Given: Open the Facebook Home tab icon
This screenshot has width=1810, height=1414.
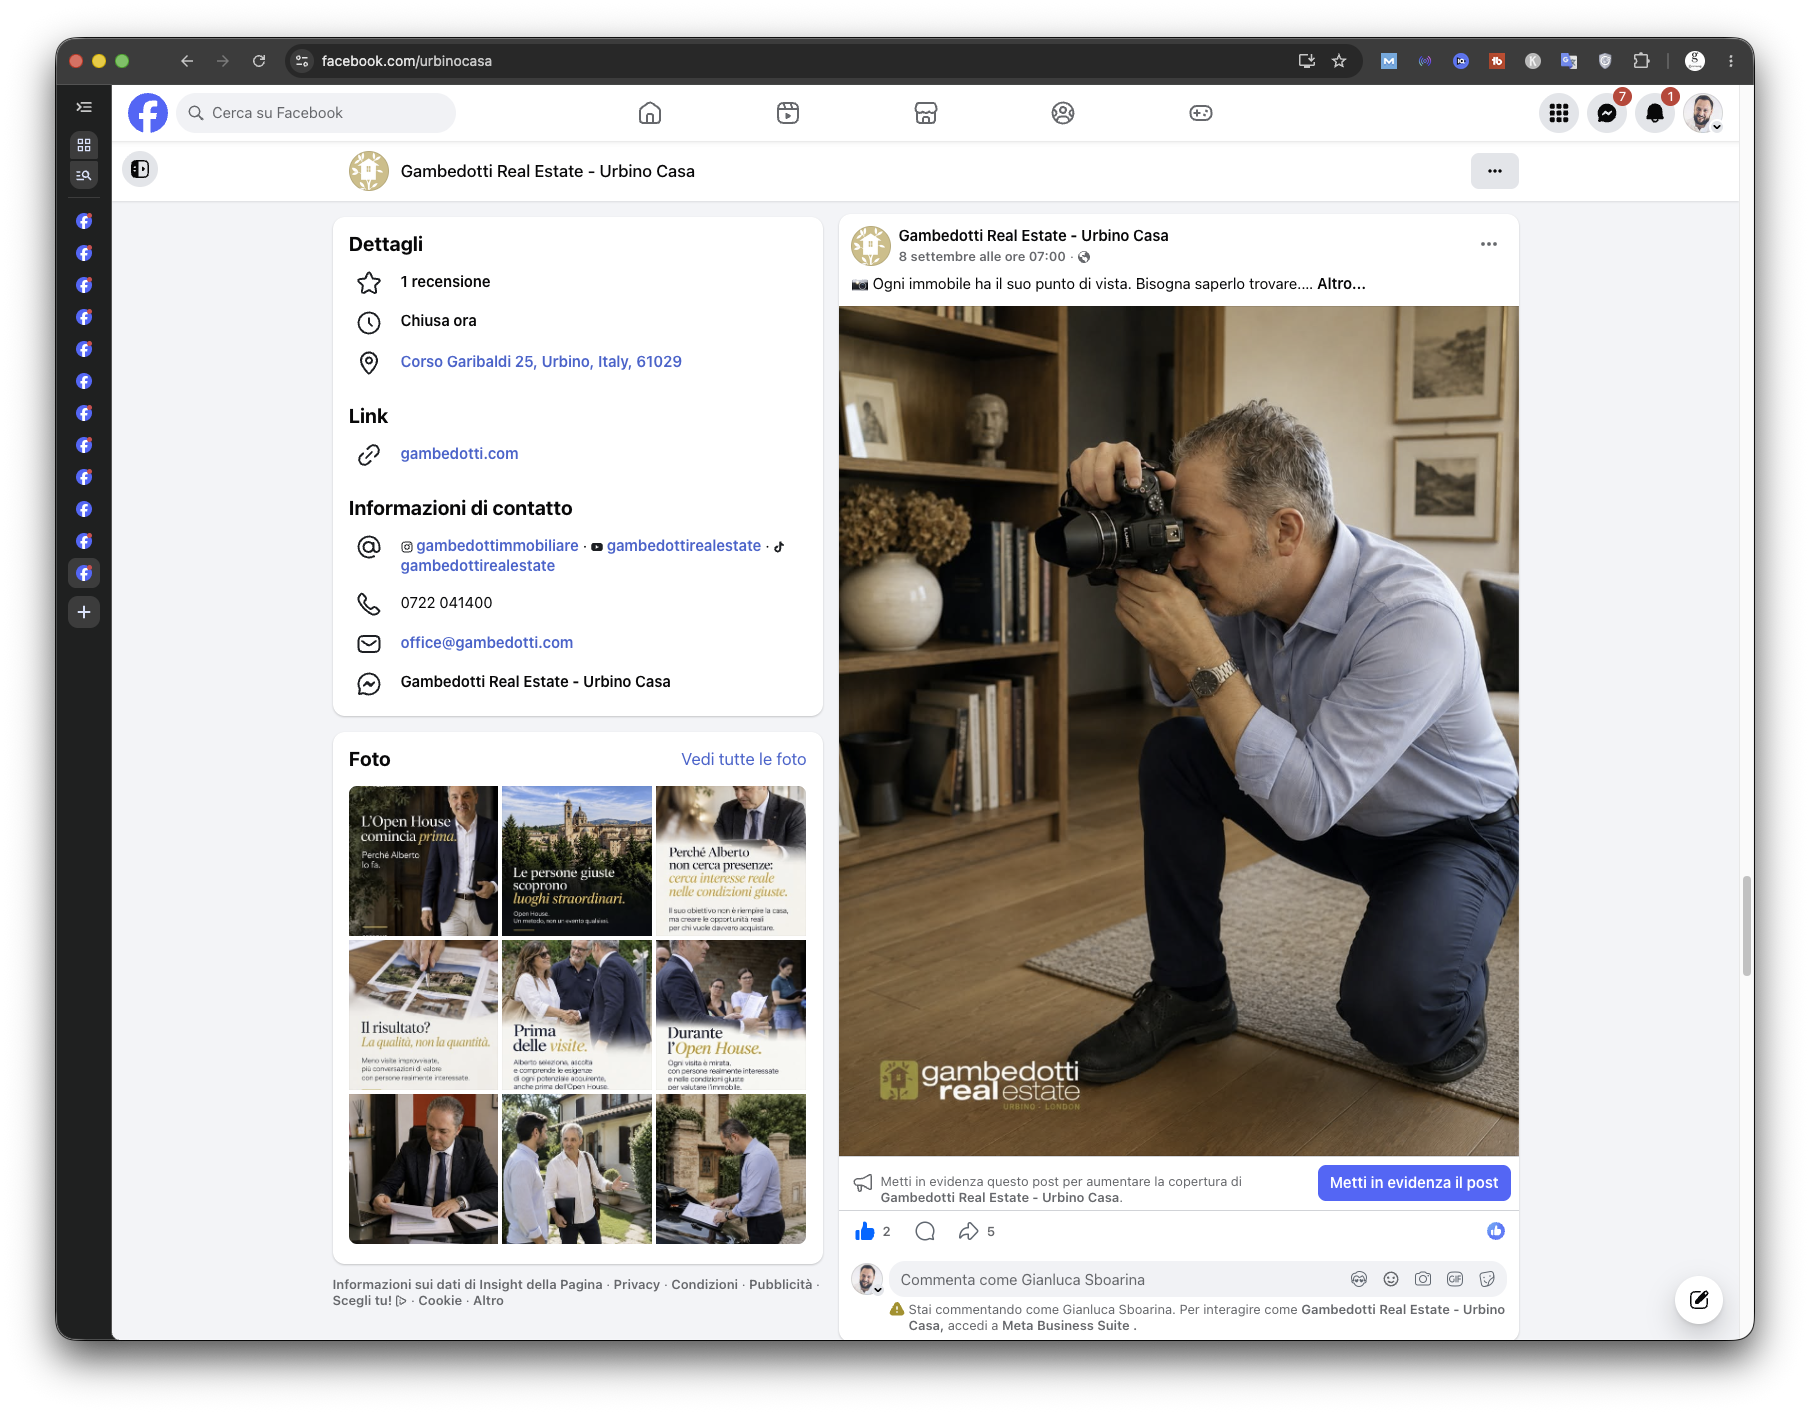Looking at the screenshot, I should coord(650,113).
